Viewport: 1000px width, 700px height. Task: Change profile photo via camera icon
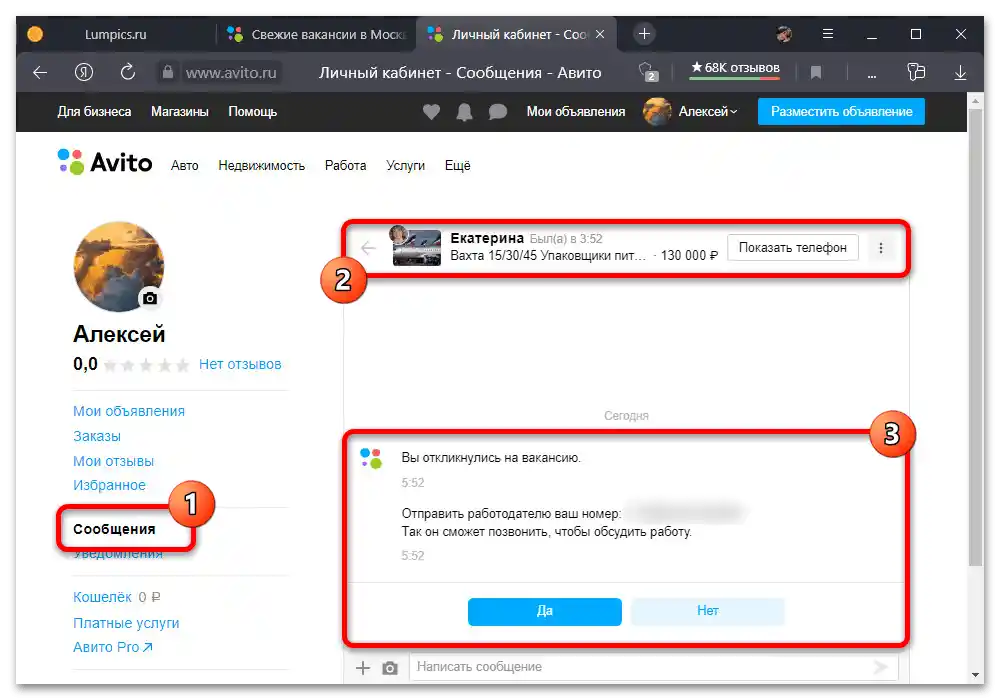tap(150, 298)
